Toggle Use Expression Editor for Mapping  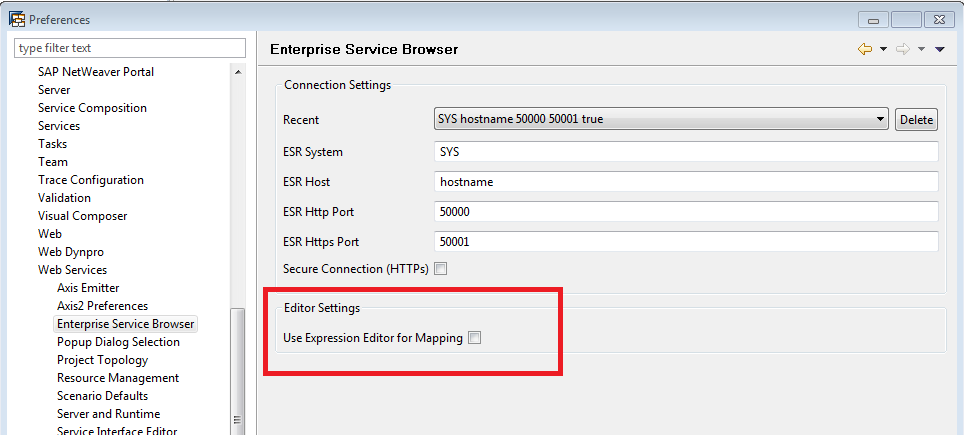475,338
